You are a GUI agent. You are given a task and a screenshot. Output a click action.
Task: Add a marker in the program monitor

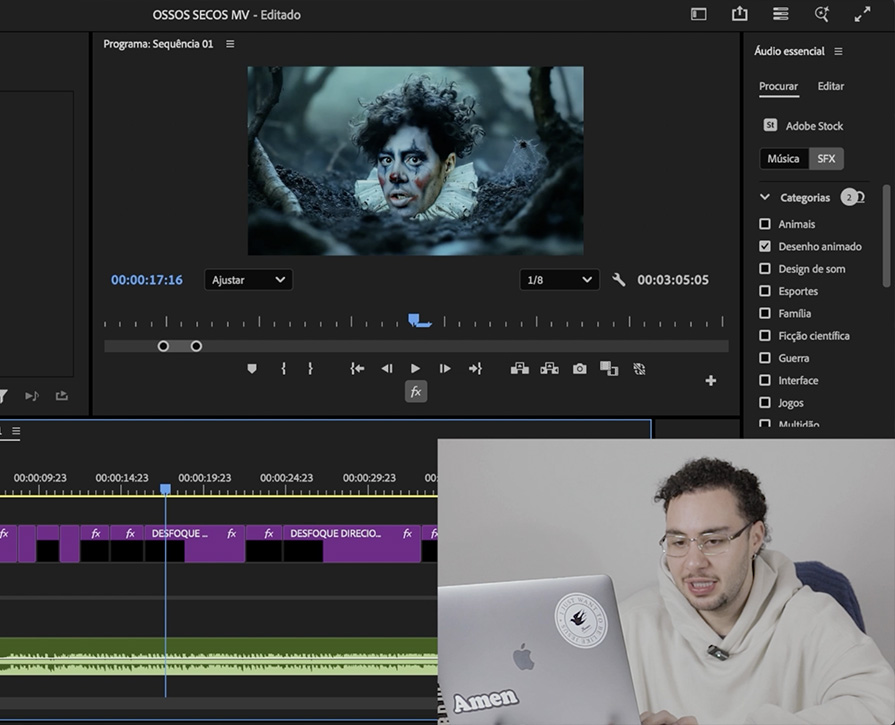252,369
